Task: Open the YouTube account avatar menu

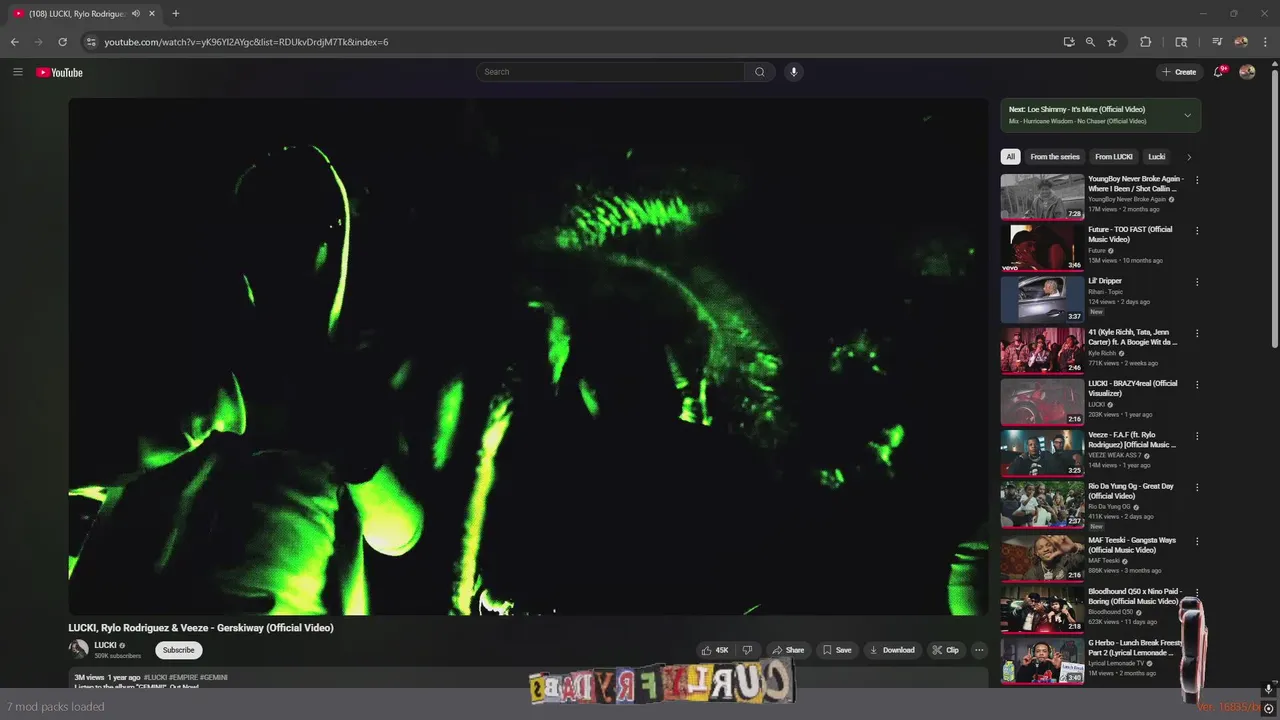Action: tap(1247, 72)
